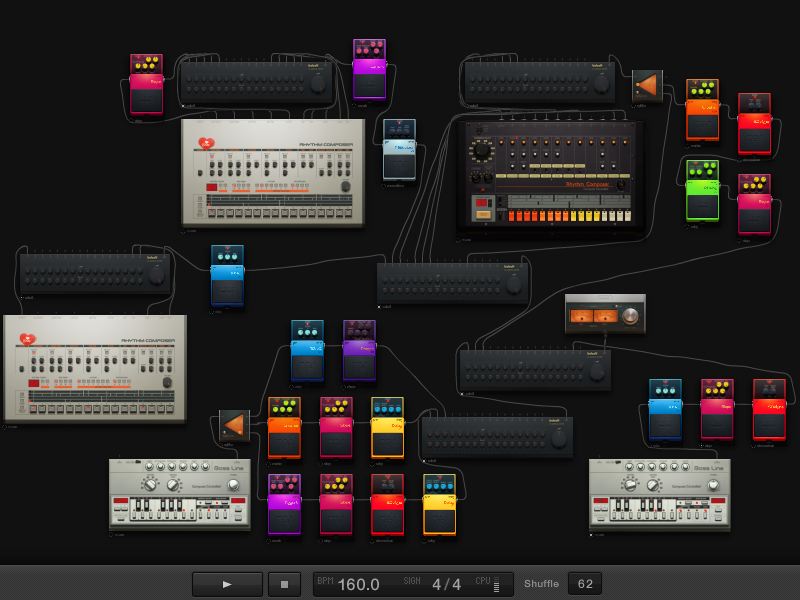
Task: Select the black TR-808 Rhythm Composer
Action: [550, 177]
